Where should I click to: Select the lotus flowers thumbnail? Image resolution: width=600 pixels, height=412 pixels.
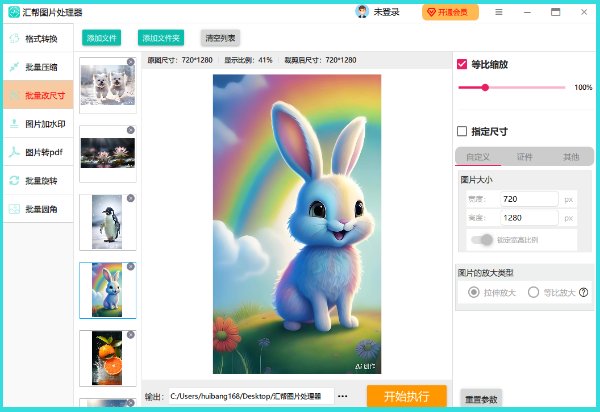click(x=108, y=153)
